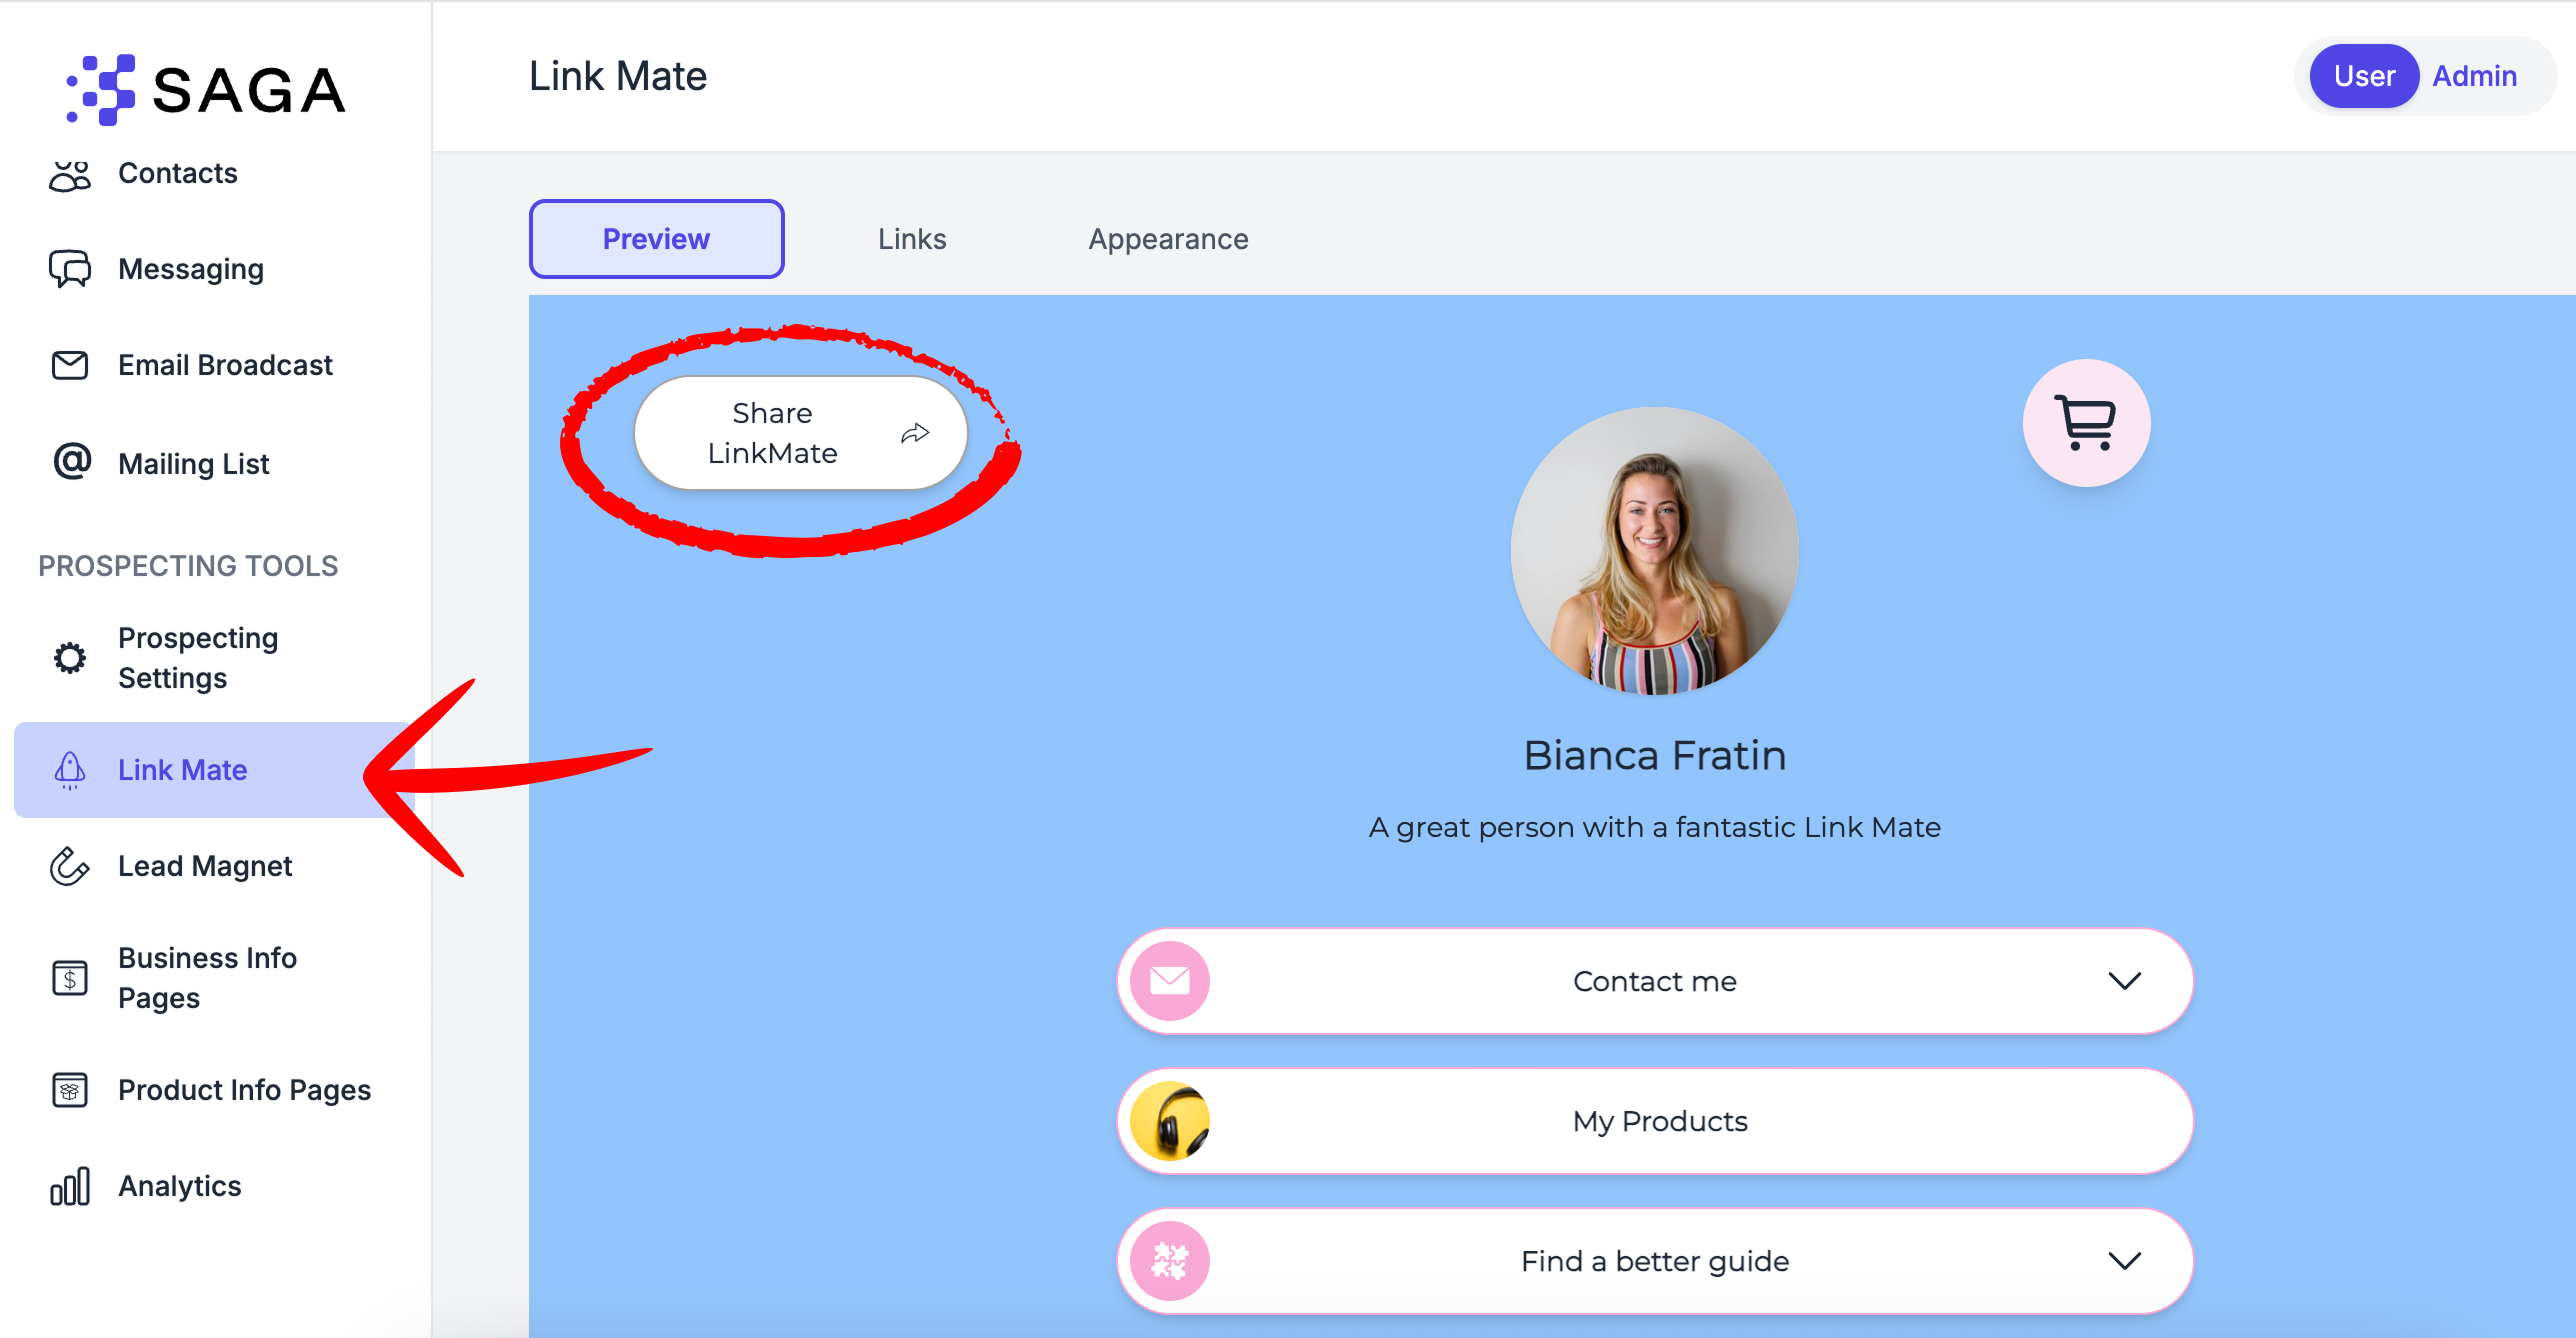Select the Preview tab
The width and height of the screenshot is (2576, 1338).
[x=656, y=239]
